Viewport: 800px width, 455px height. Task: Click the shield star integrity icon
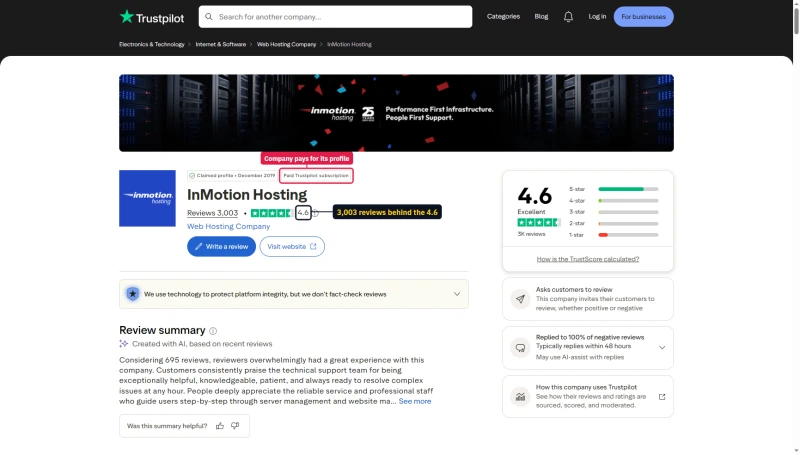pyautogui.click(x=133, y=294)
